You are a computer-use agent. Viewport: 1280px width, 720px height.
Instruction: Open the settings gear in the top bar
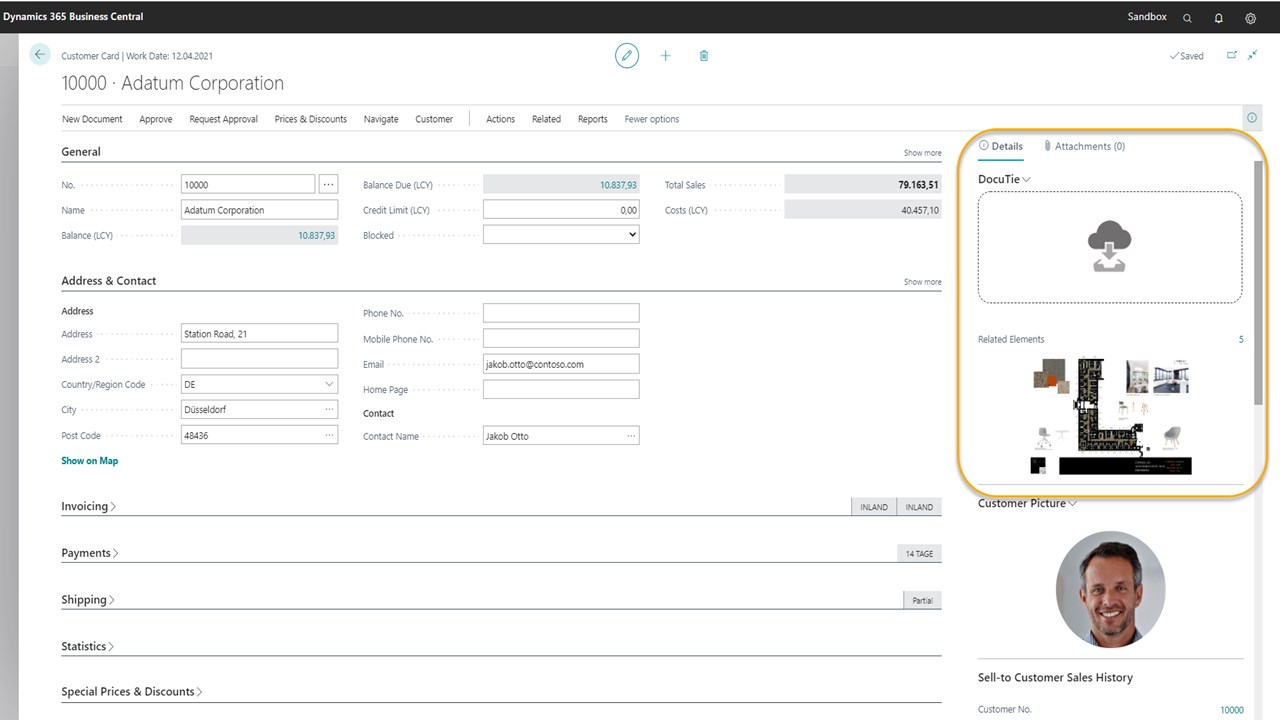tap(1251, 18)
